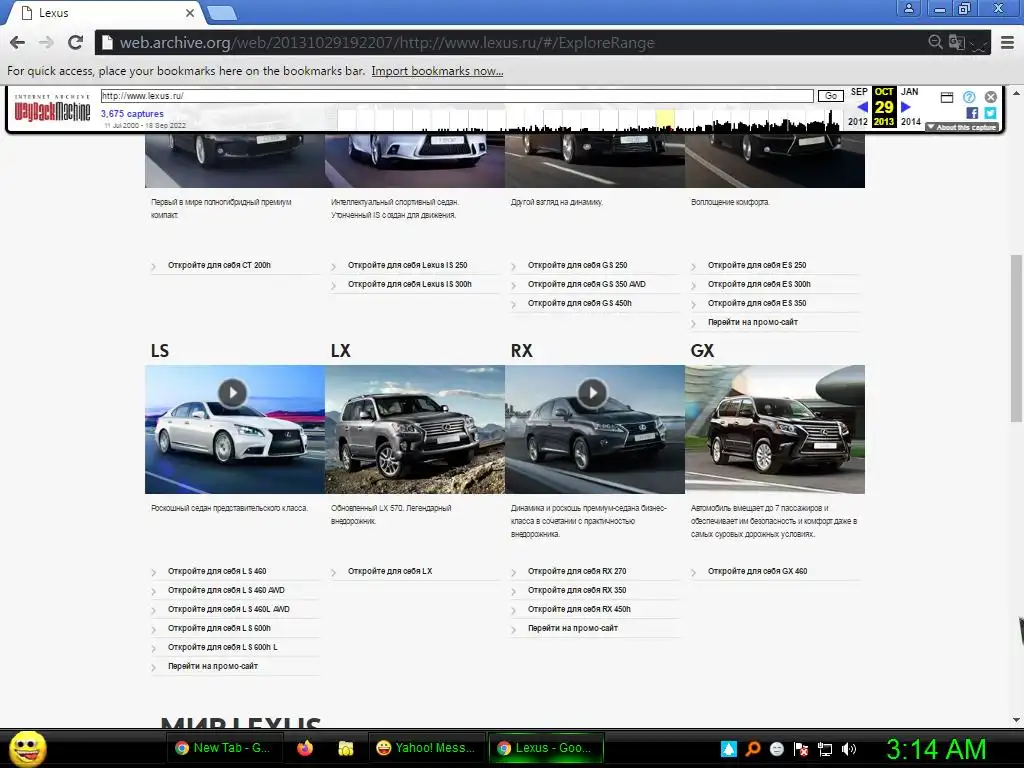Open the ES 300h discover link
The width and height of the screenshot is (1024, 768).
click(759, 284)
